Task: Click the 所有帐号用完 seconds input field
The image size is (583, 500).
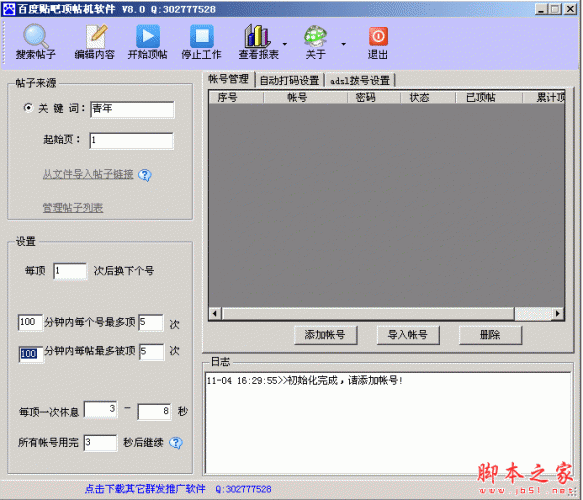Action: click(x=100, y=442)
